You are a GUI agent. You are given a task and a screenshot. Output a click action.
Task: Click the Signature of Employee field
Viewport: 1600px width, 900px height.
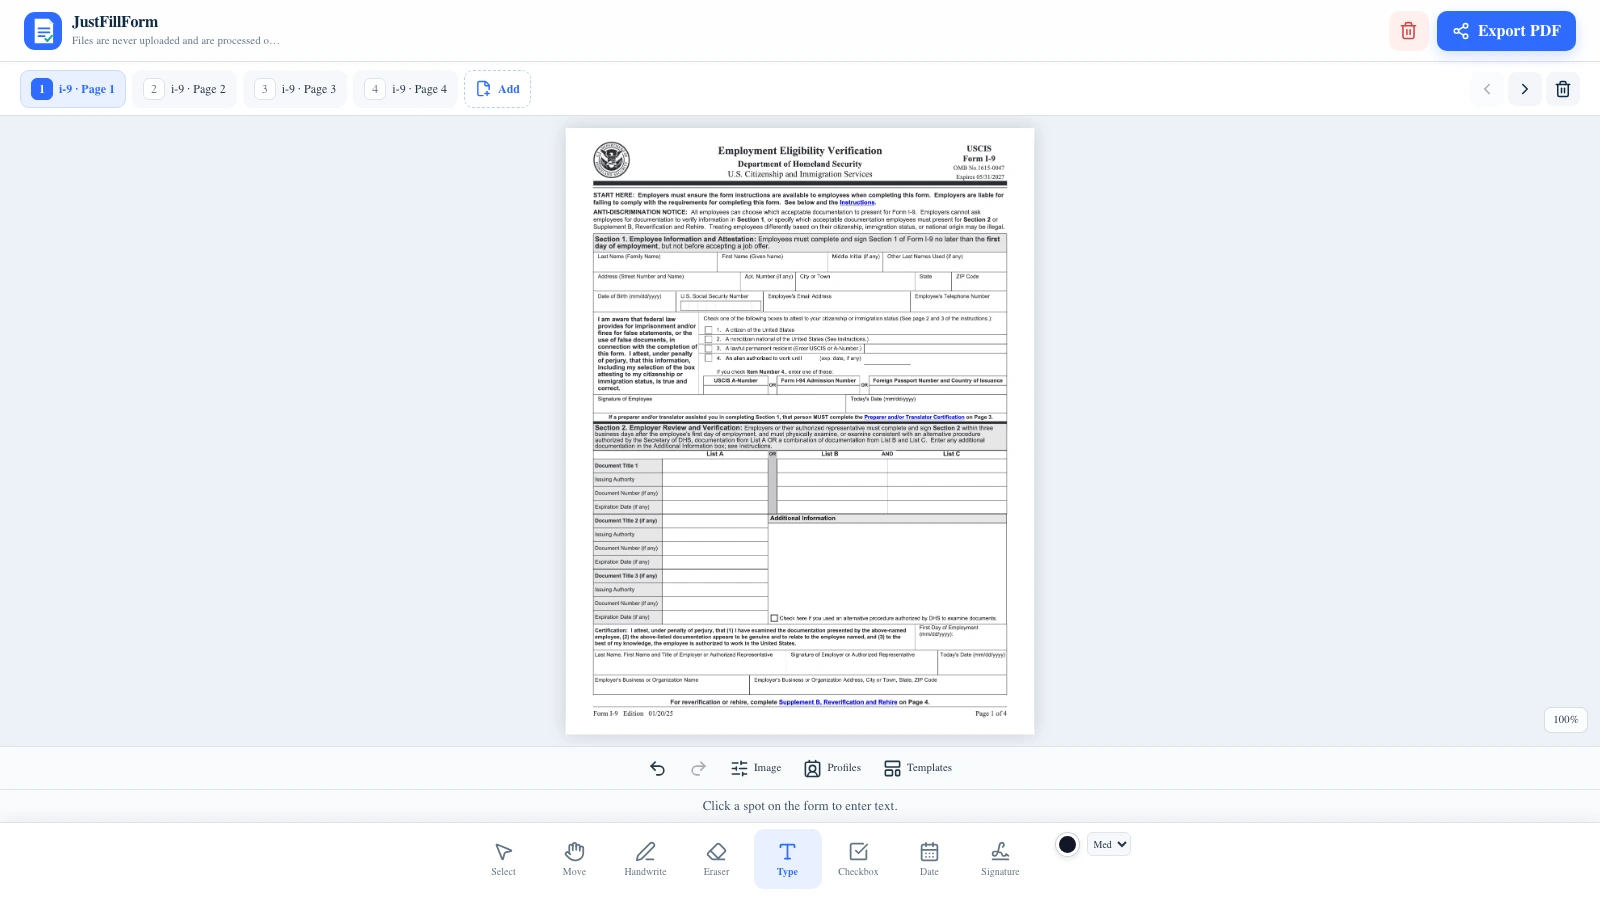tap(719, 404)
